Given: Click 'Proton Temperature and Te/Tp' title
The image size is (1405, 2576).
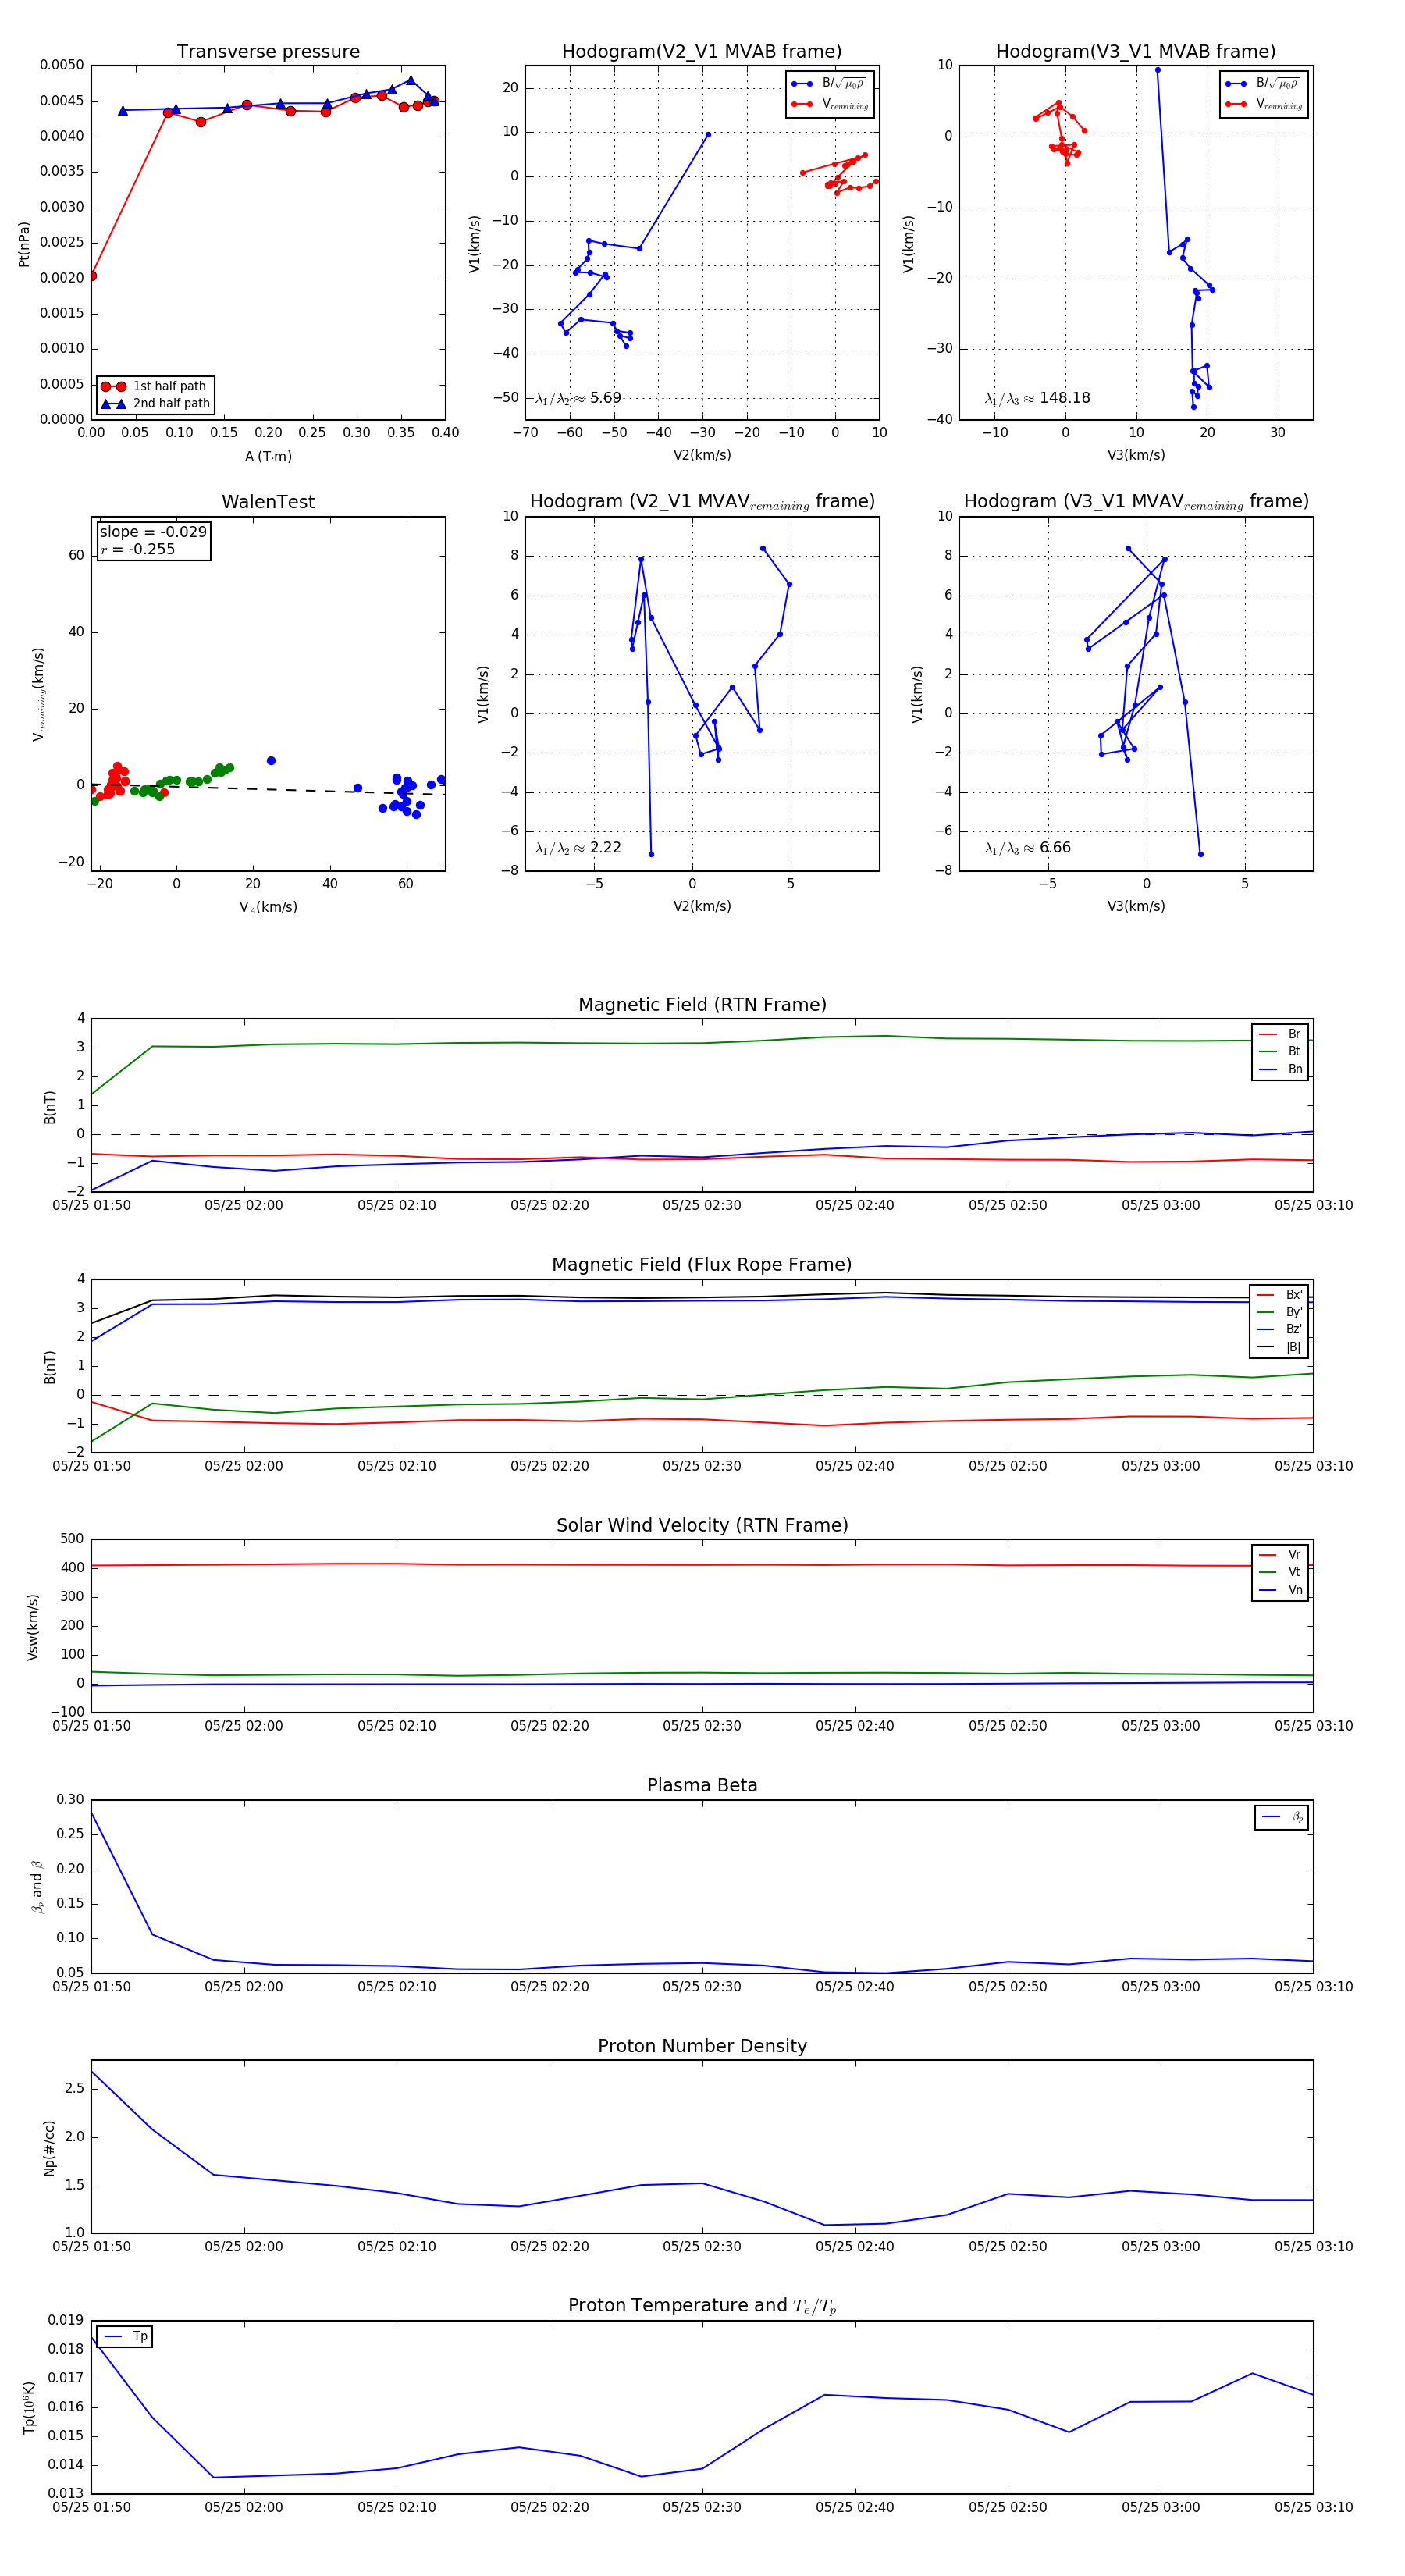Looking at the screenshot, I should [702, 2306].
